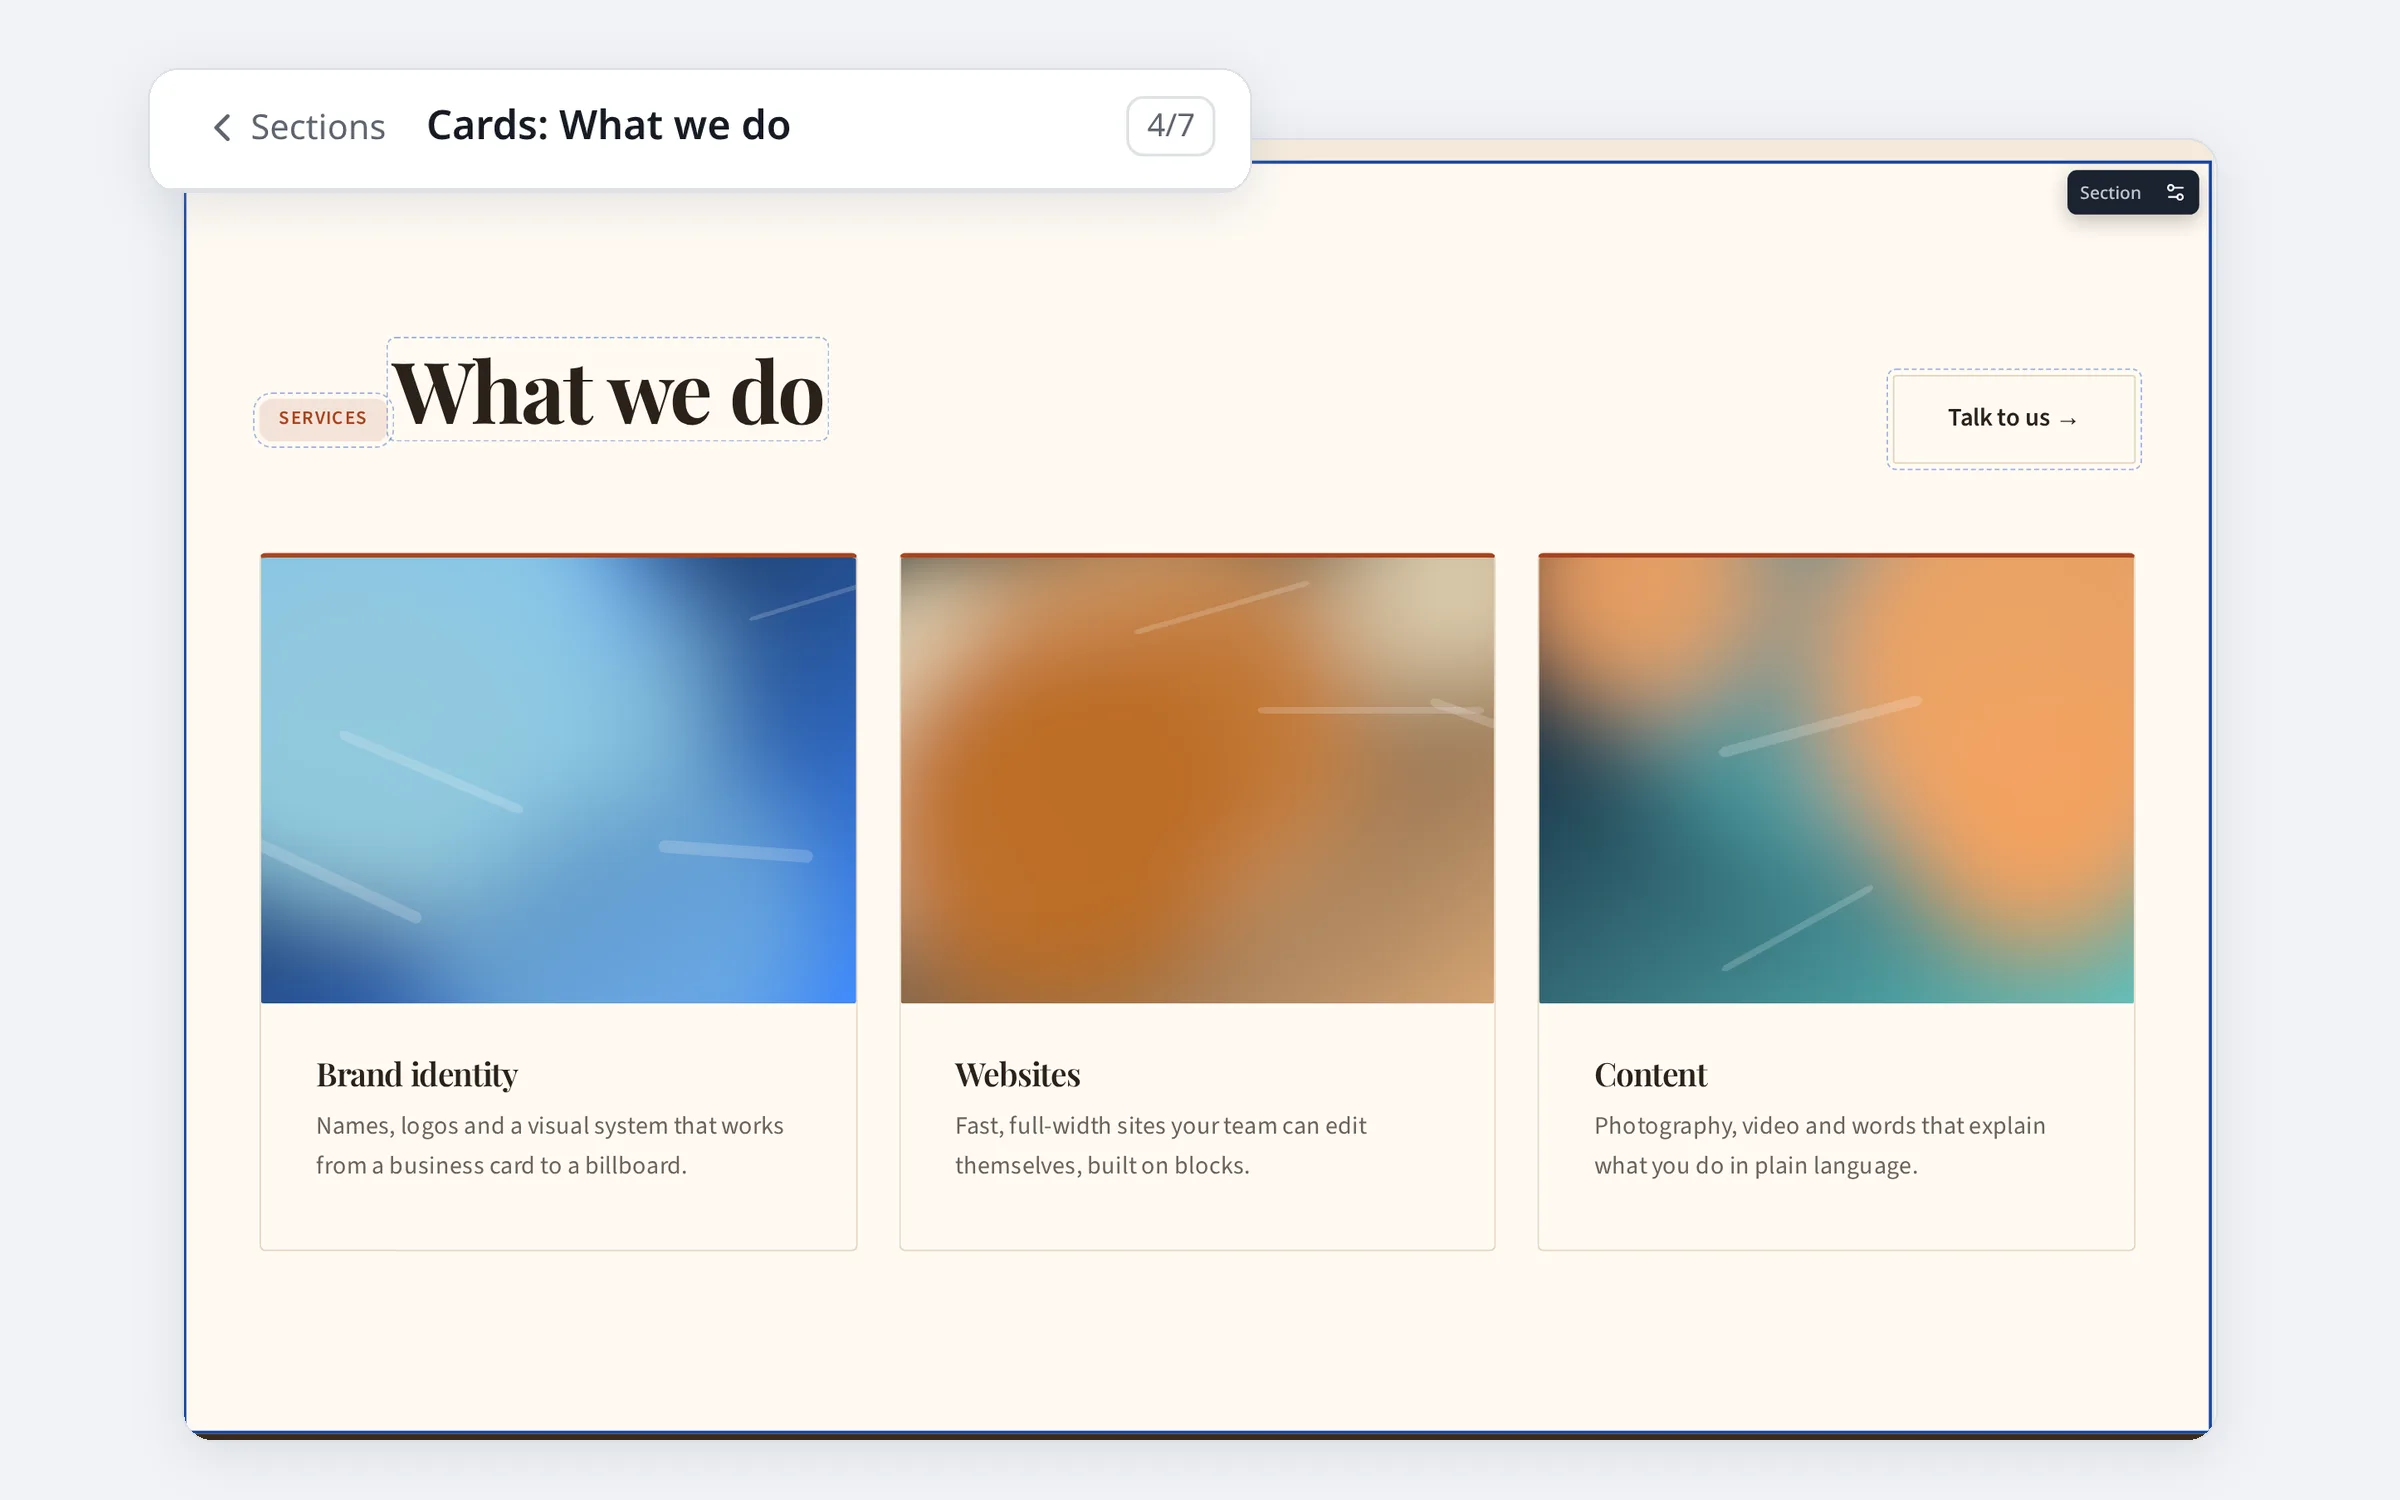Select the 'What we do' heading
This screenshot has height=1500, width=2400.
click(608, 392)
